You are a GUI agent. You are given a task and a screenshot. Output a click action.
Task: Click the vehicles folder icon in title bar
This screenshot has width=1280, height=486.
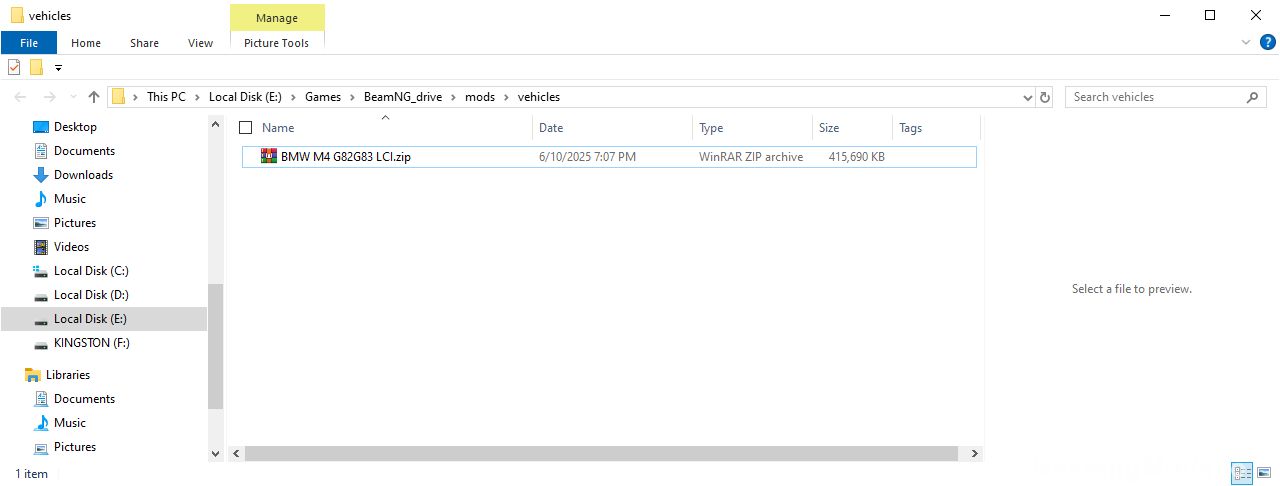pyautogui.click(x=16, y=15)
